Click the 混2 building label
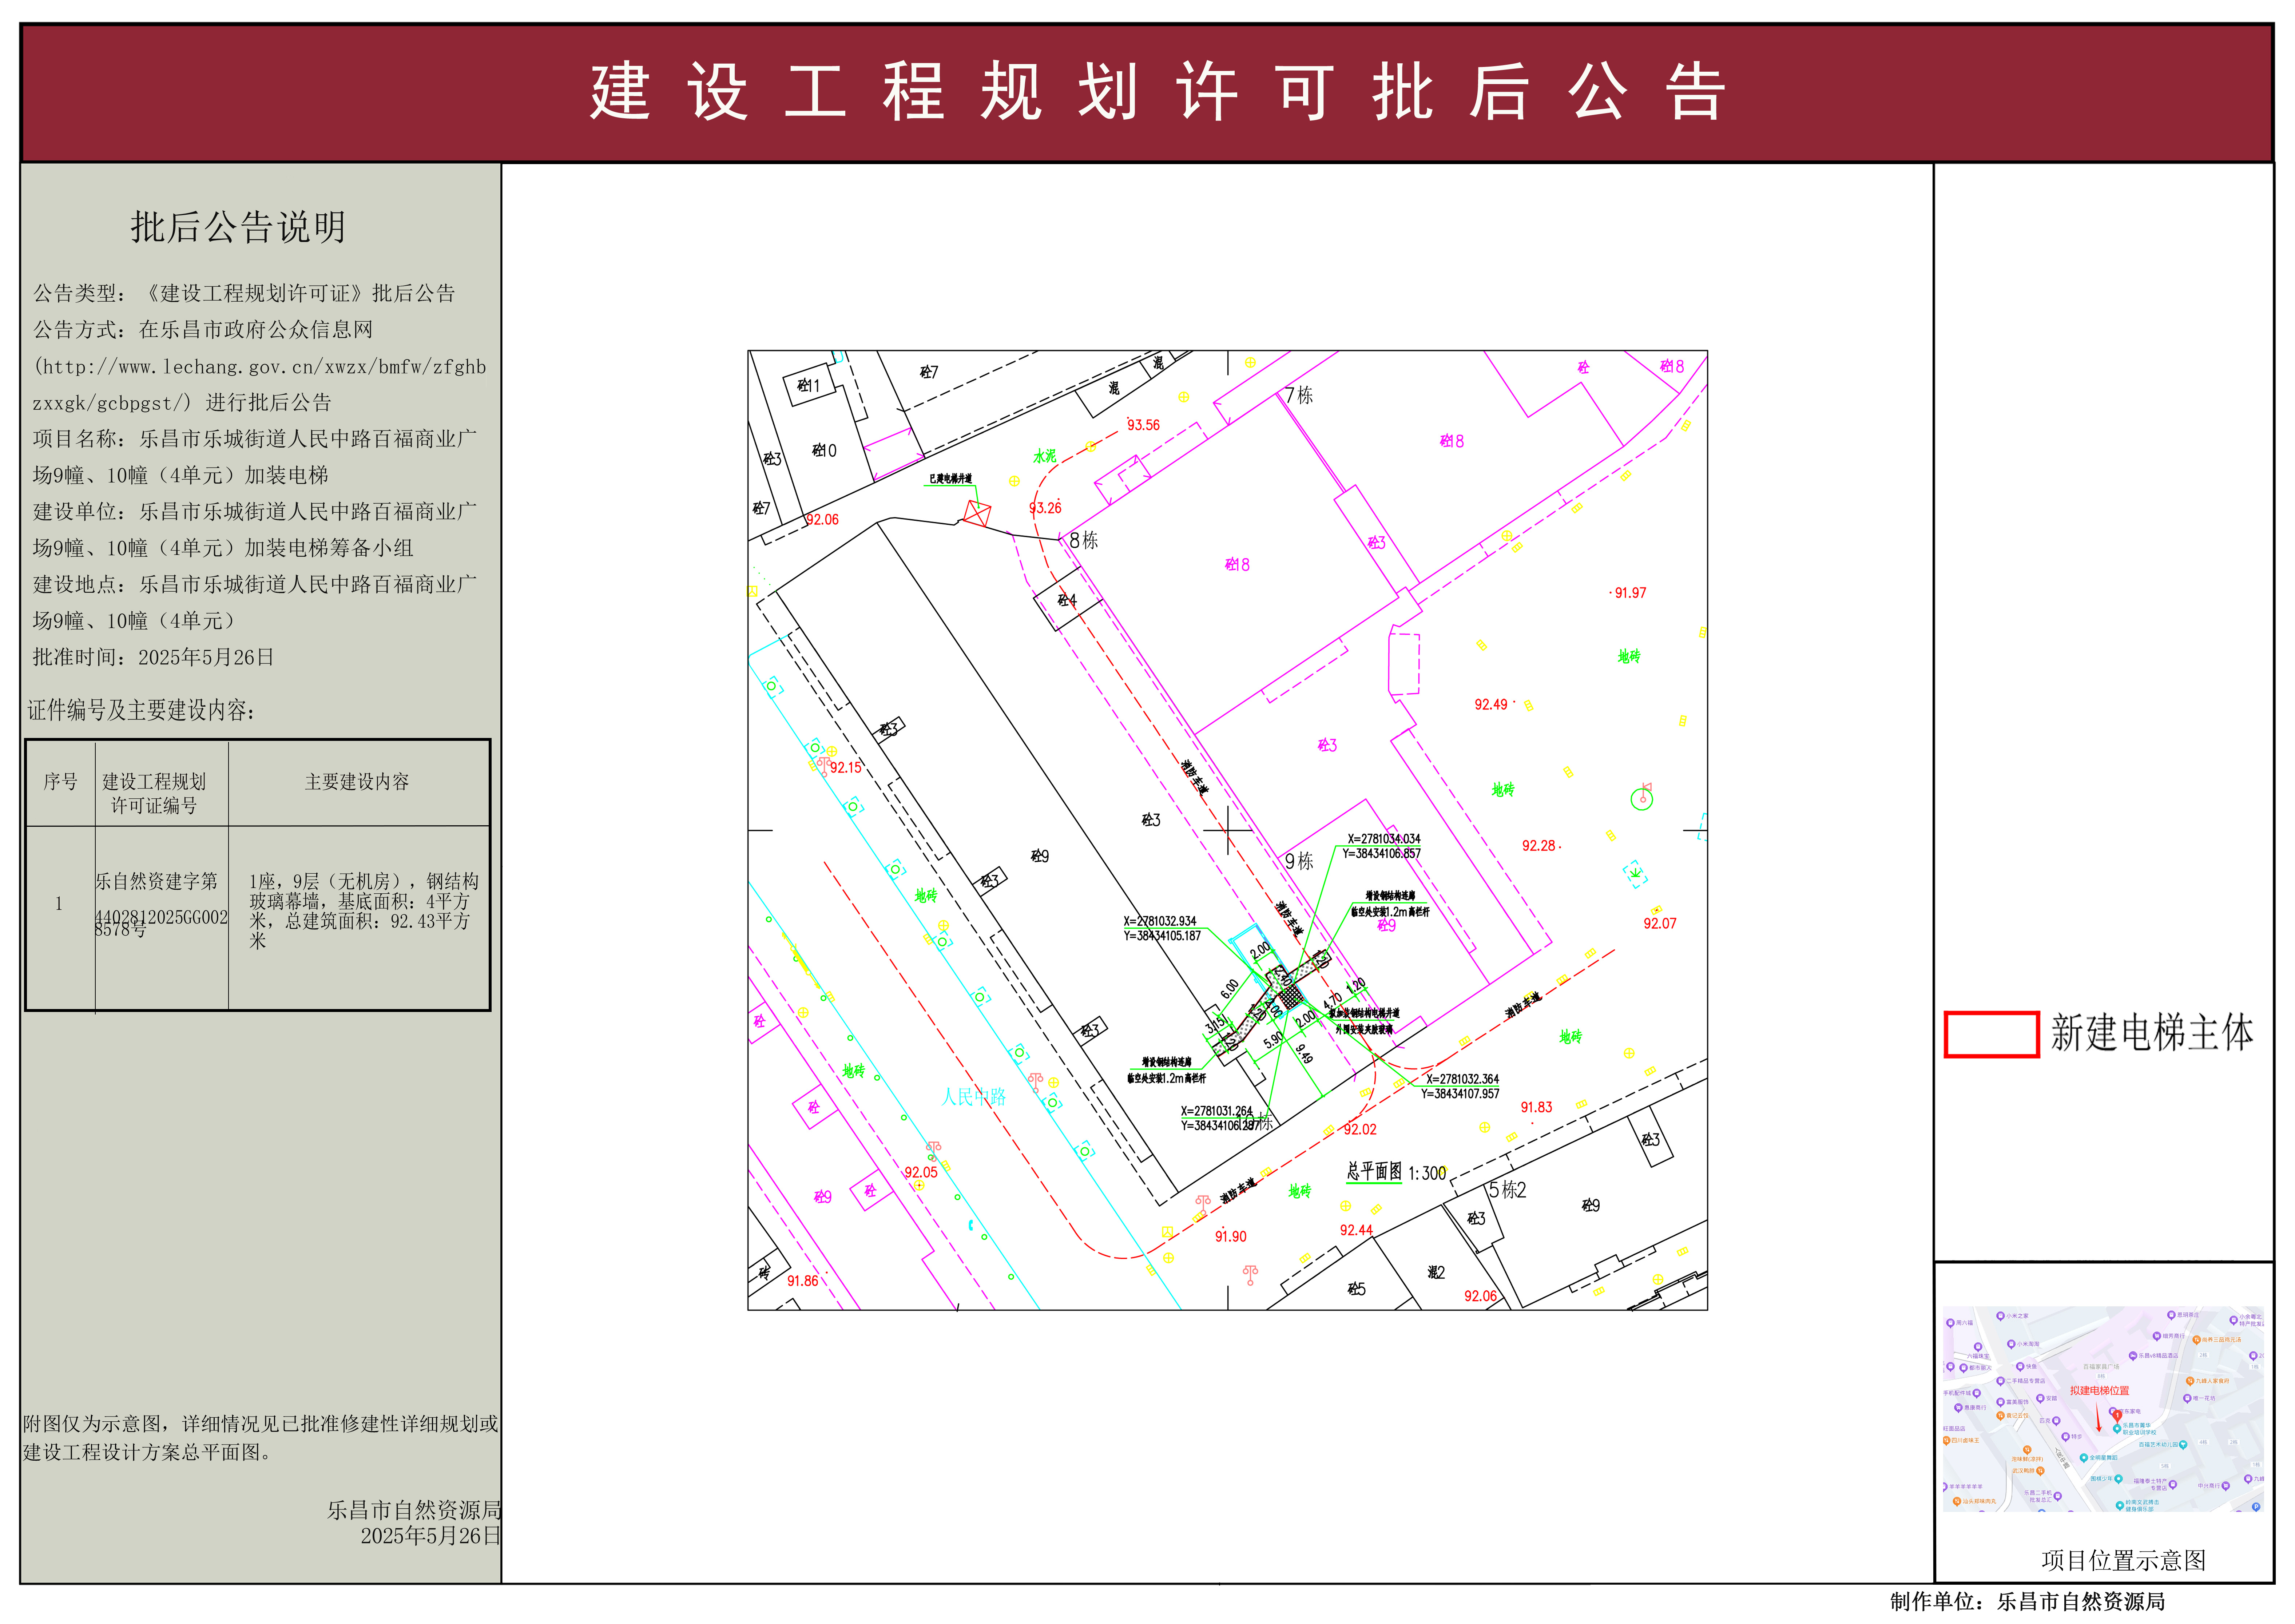The height and width of the screenshot is (1624, 2295). (x=1436, y=1273)
